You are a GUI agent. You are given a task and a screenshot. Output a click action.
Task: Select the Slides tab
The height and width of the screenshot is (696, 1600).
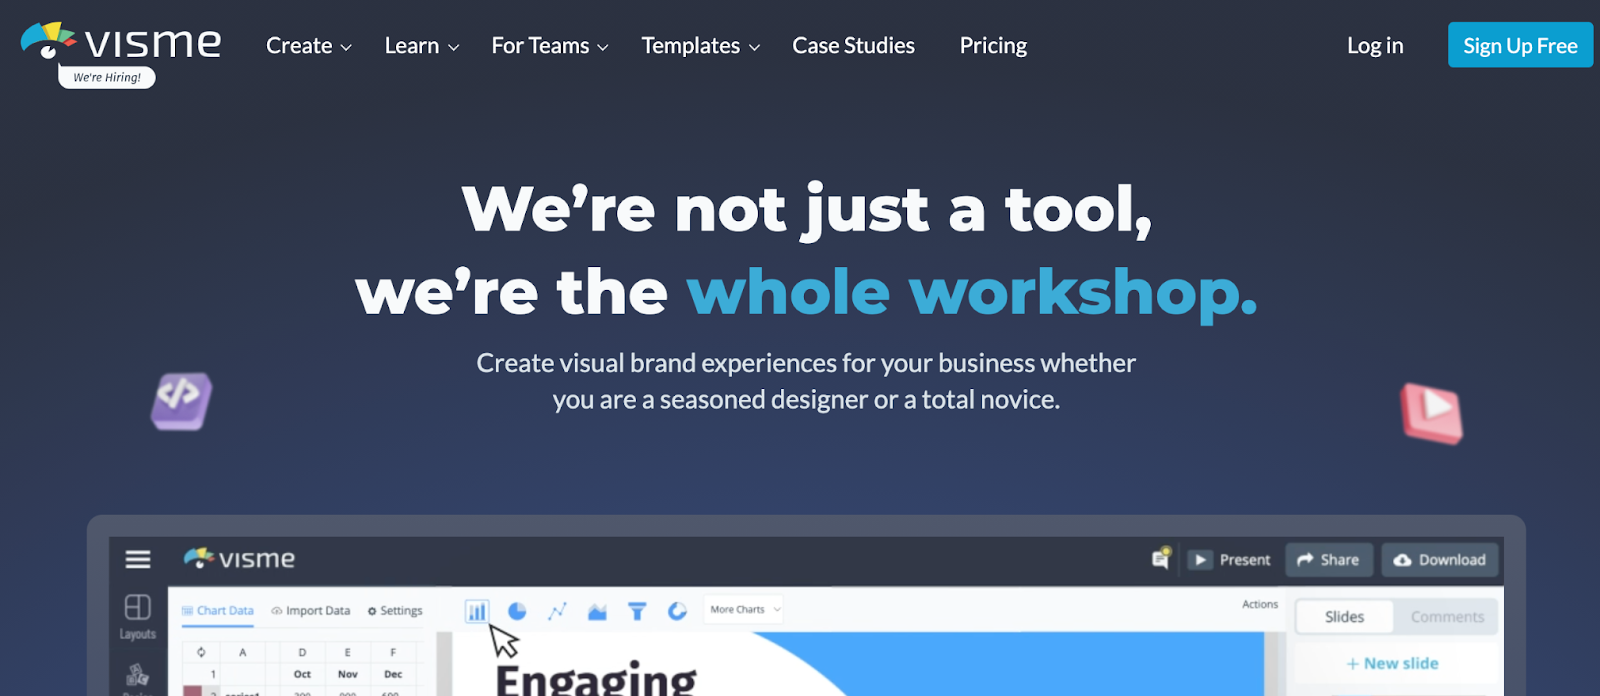click(x=1344, y=617)
